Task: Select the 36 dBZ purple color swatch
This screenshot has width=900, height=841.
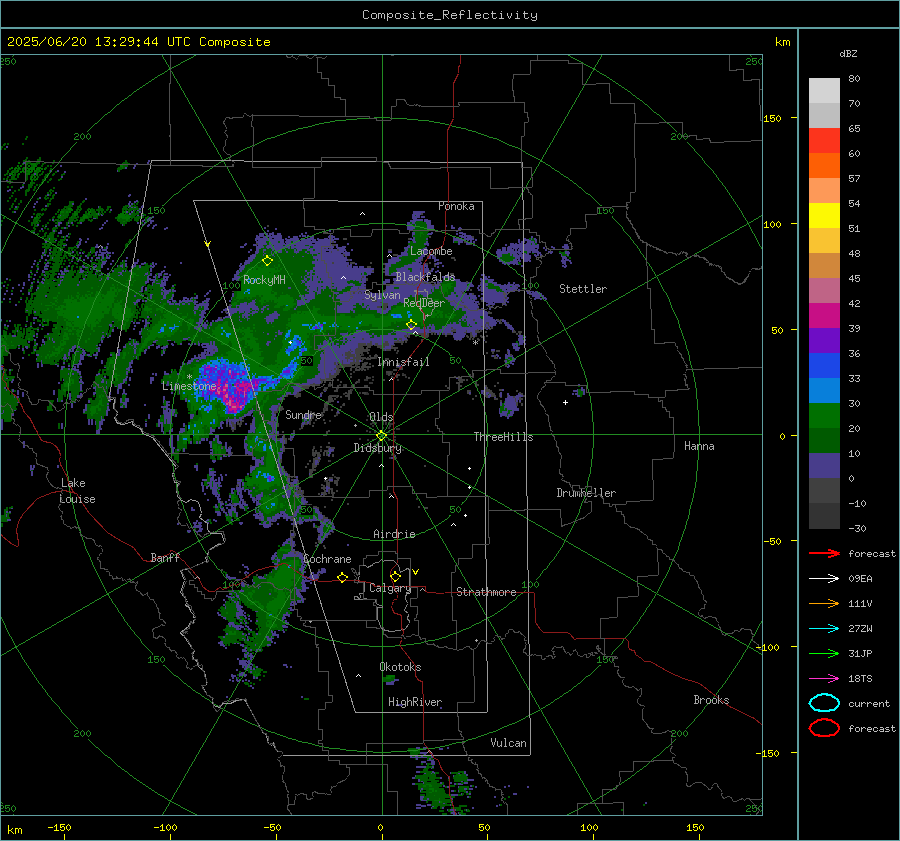Action: (x=824, y=340)
